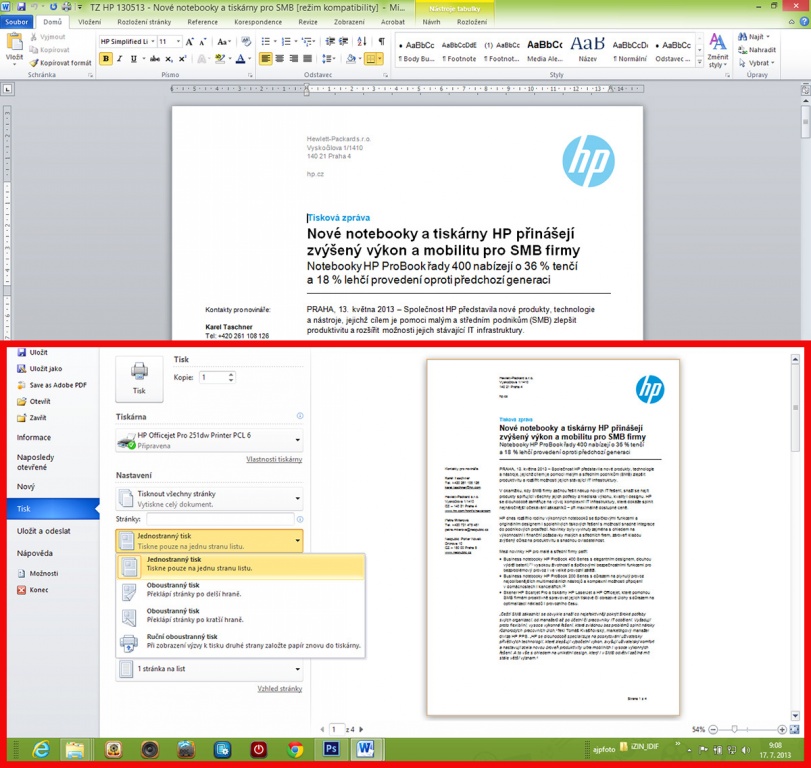Image resolution: width=811 pixels, height=768 pixels.
Task: Click inside the Kopie copies field
Action: 212,378
